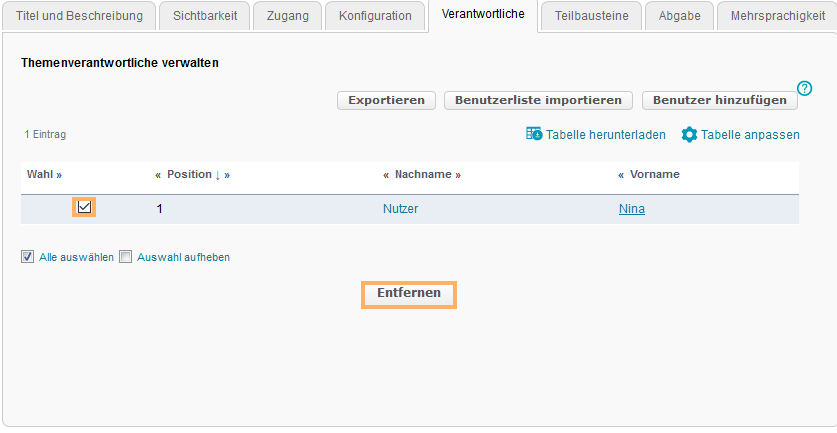Move Position column right with » arrow
The image size is (837, 433).
tap(227, 175)
